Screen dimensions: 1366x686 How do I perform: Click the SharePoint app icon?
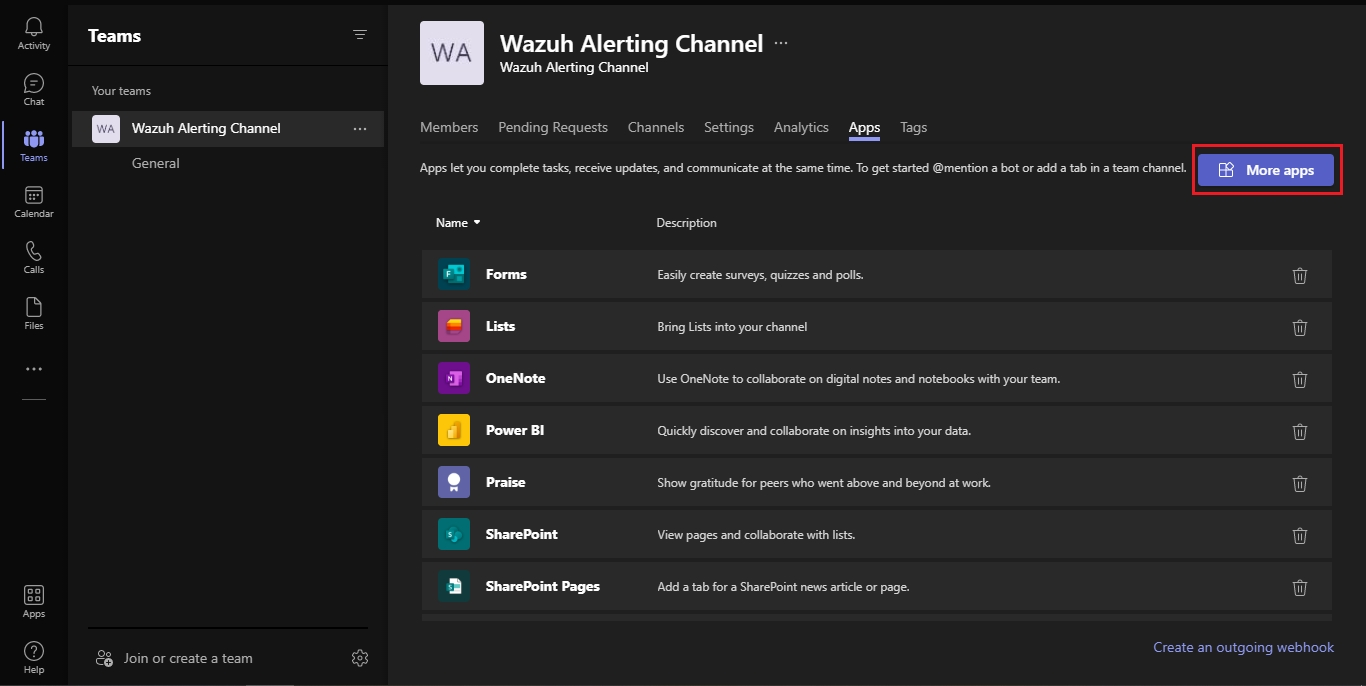(x=454, y=534)
